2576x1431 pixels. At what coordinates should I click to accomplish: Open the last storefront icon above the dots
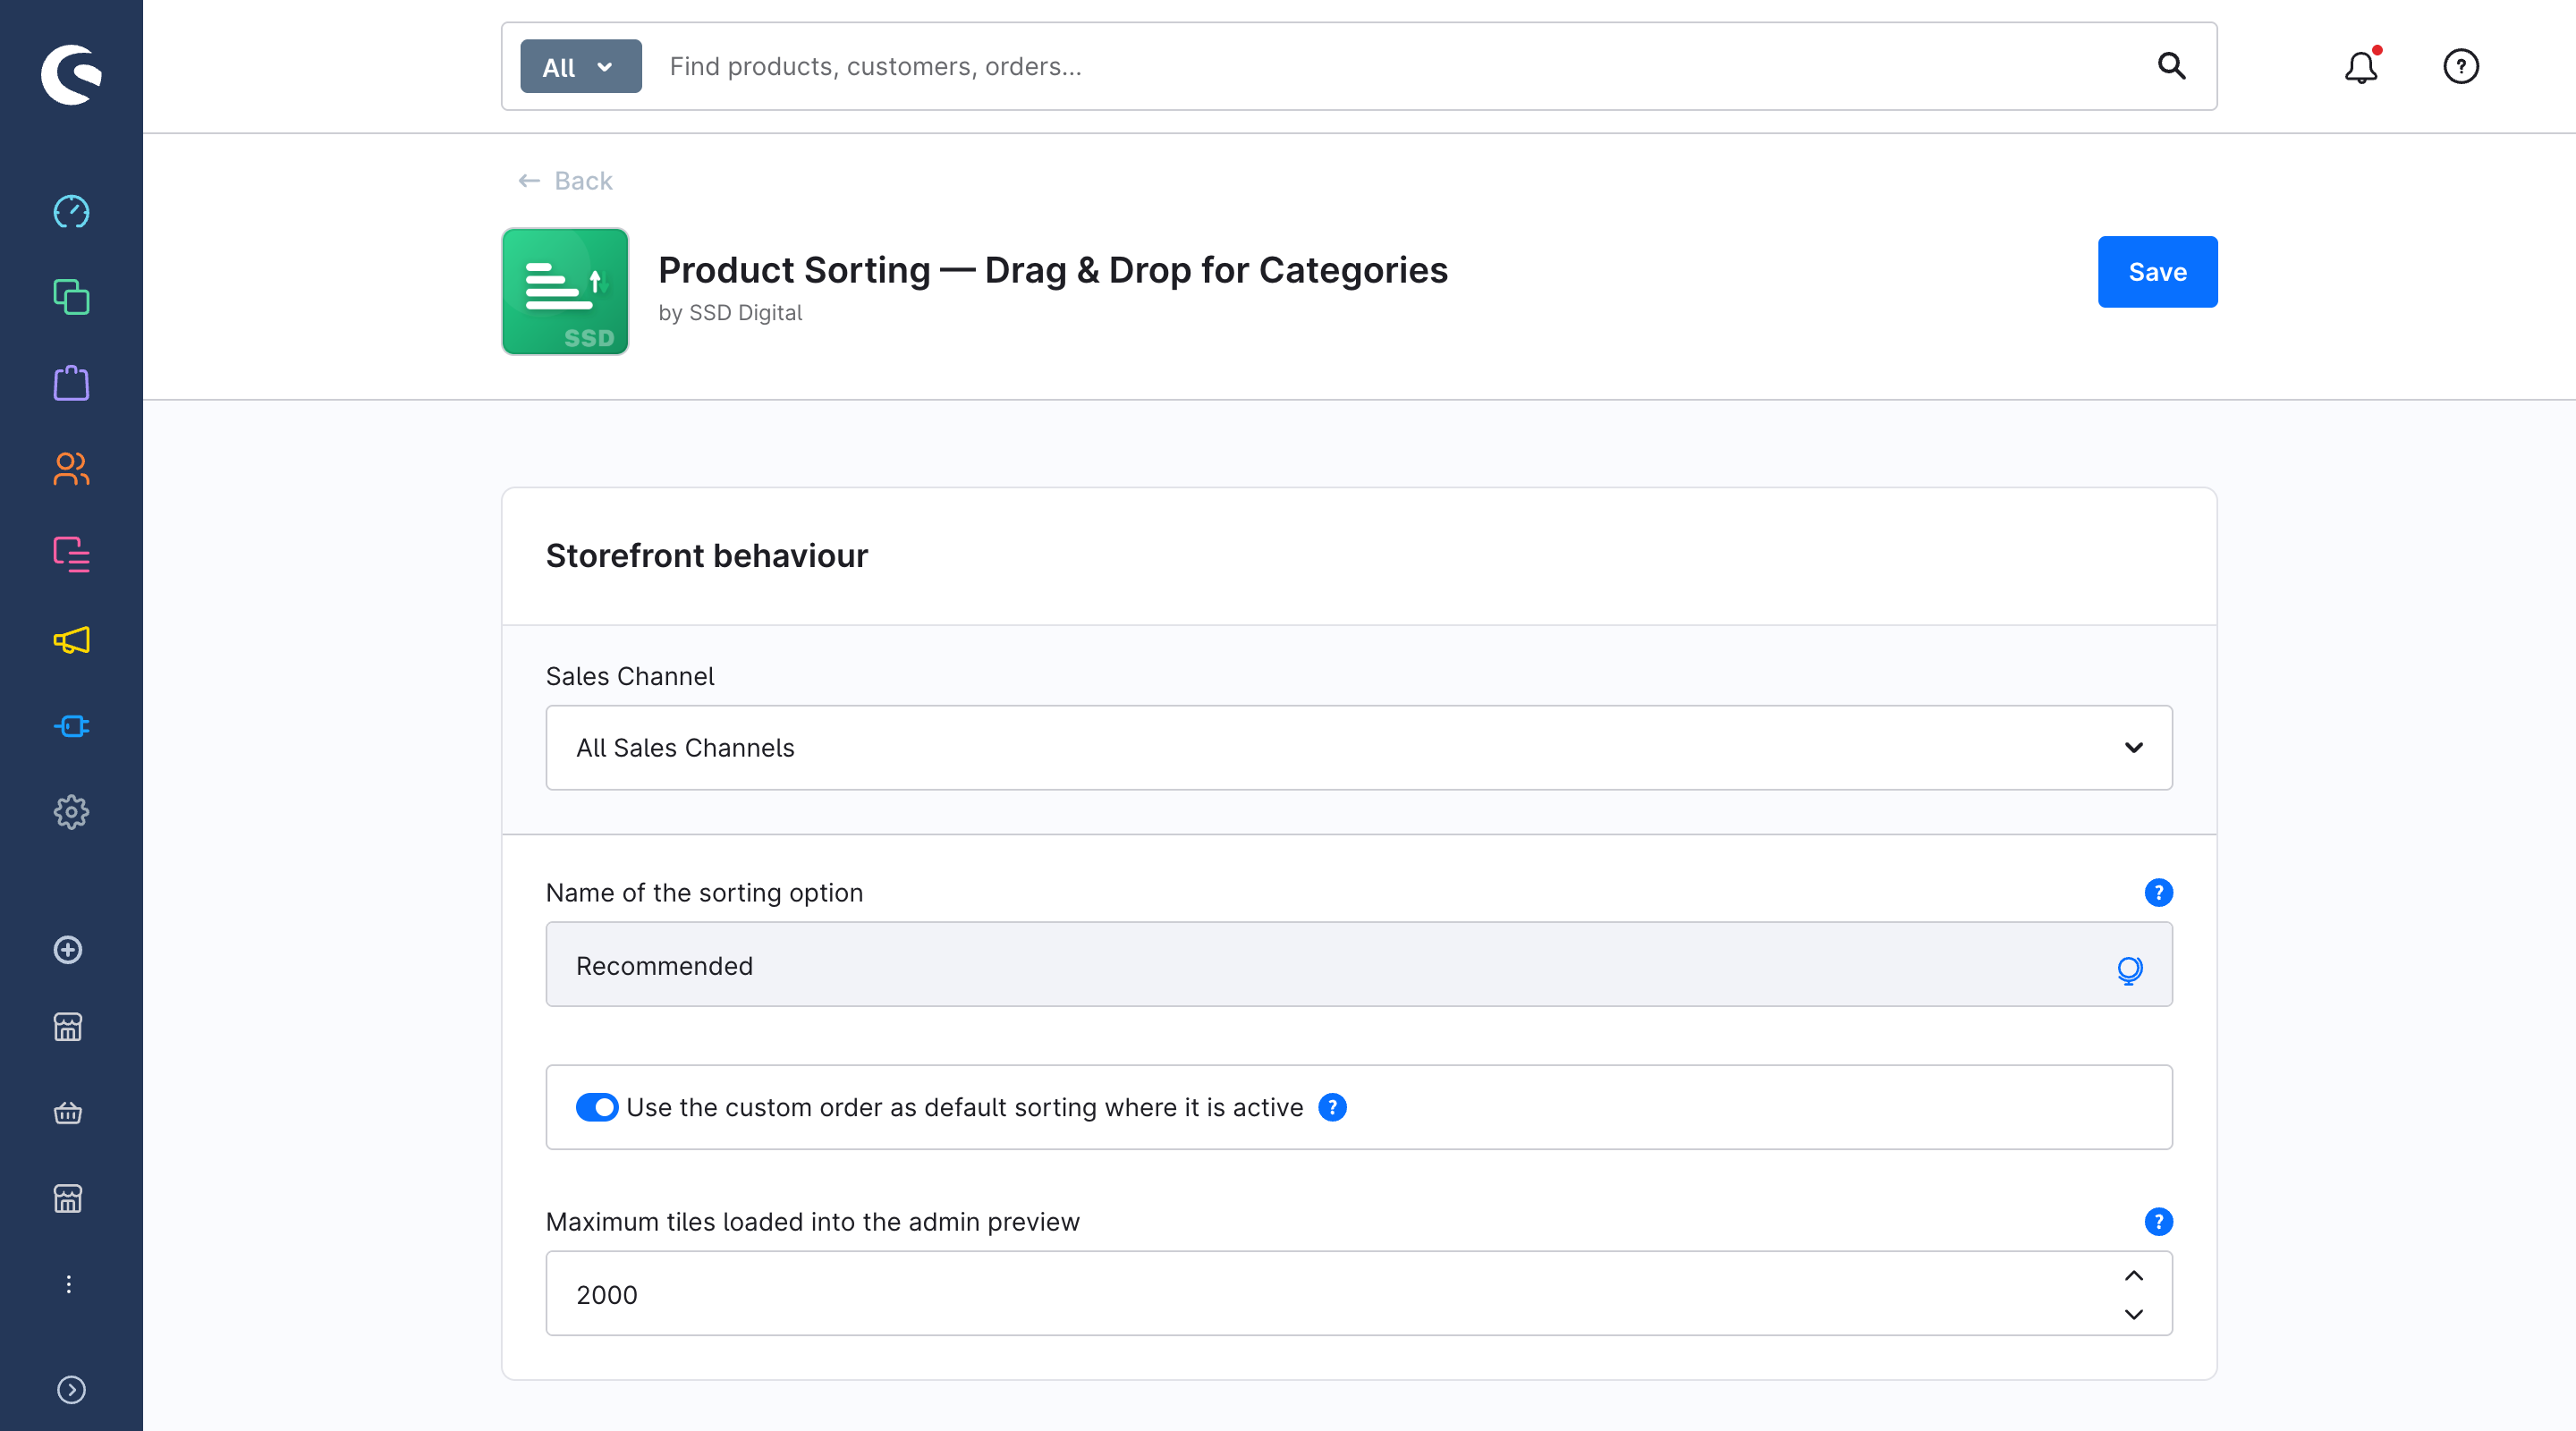68,1198
